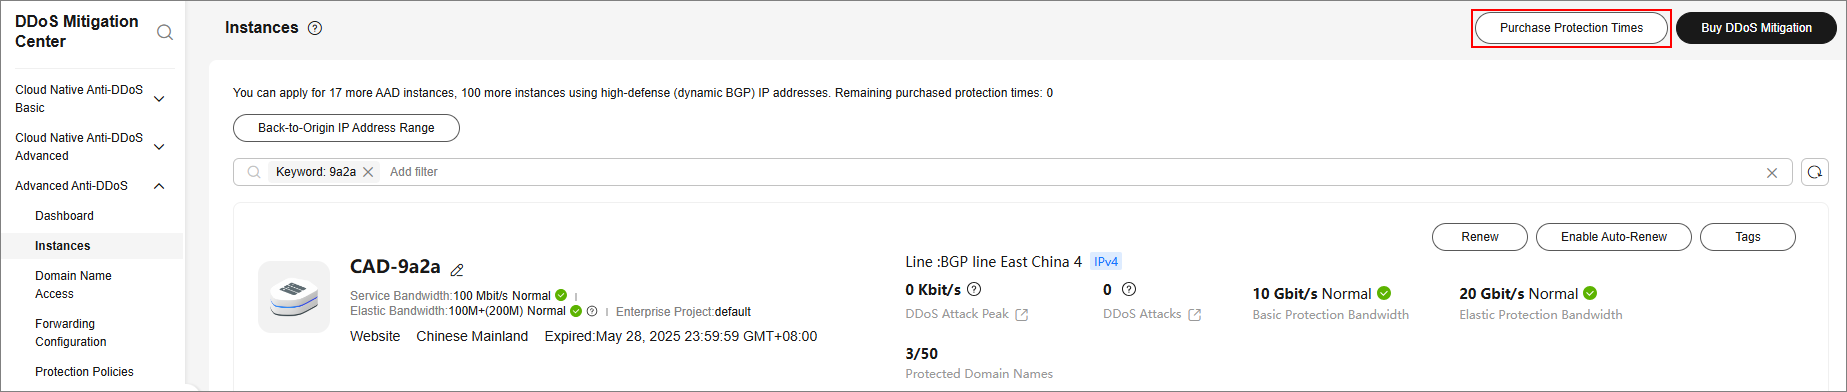Viewport: 1847px width, 392px height.
Task: Collapse the Advanced Anti-DDoS section
Action: 159,186
